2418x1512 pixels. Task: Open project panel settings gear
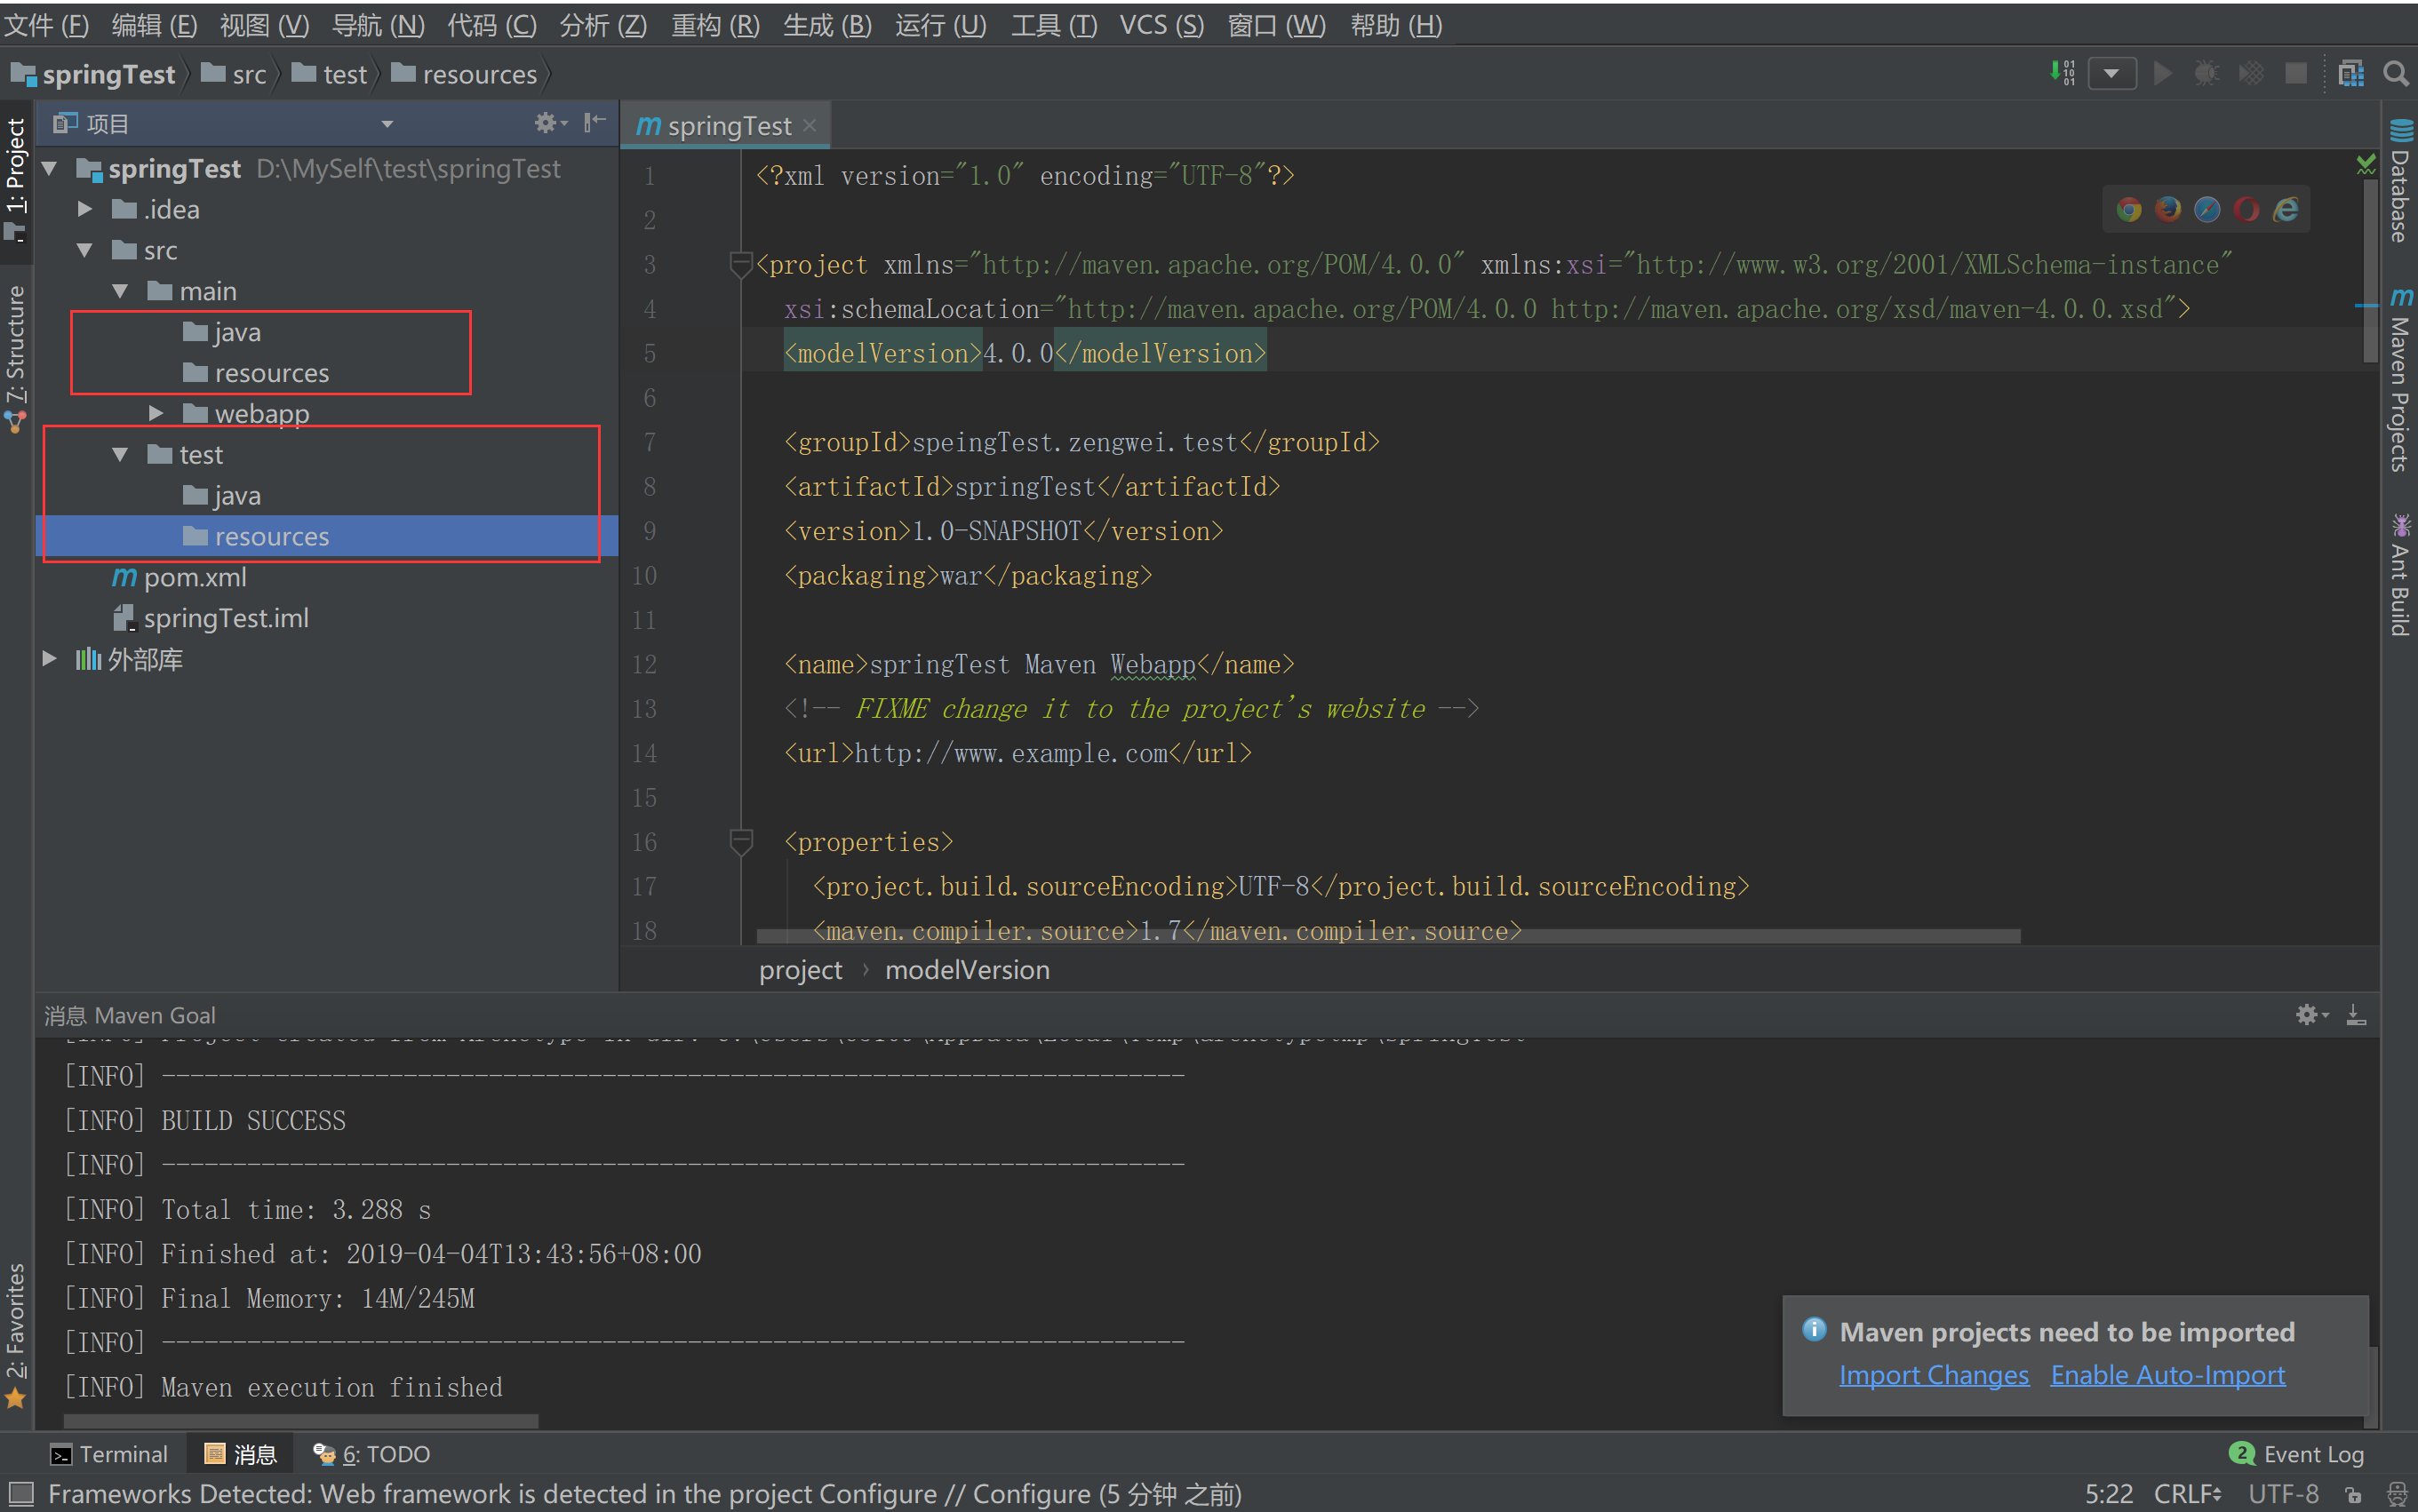click(547, 123)
